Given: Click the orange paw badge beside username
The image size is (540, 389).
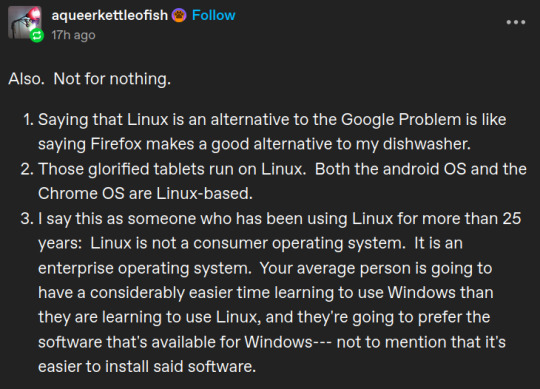Looking at the screenshot, I should 179,15.
